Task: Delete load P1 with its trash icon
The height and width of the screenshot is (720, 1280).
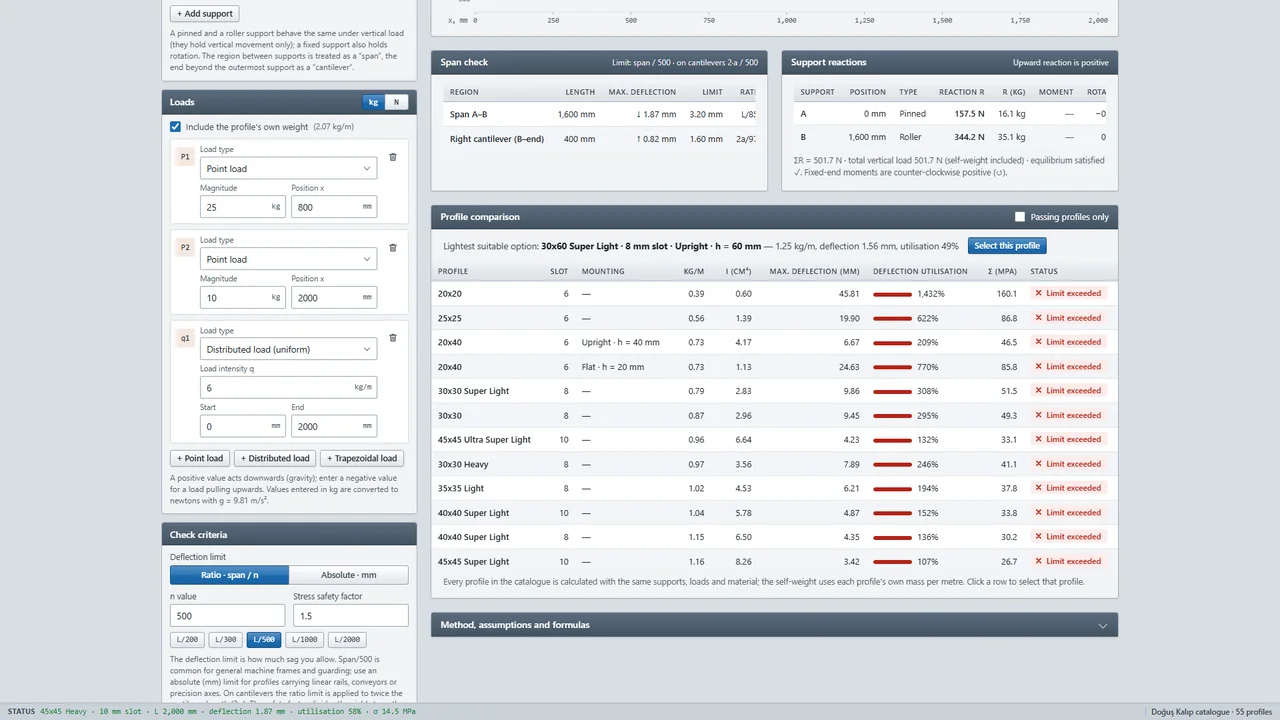Action: coord(393,157)
